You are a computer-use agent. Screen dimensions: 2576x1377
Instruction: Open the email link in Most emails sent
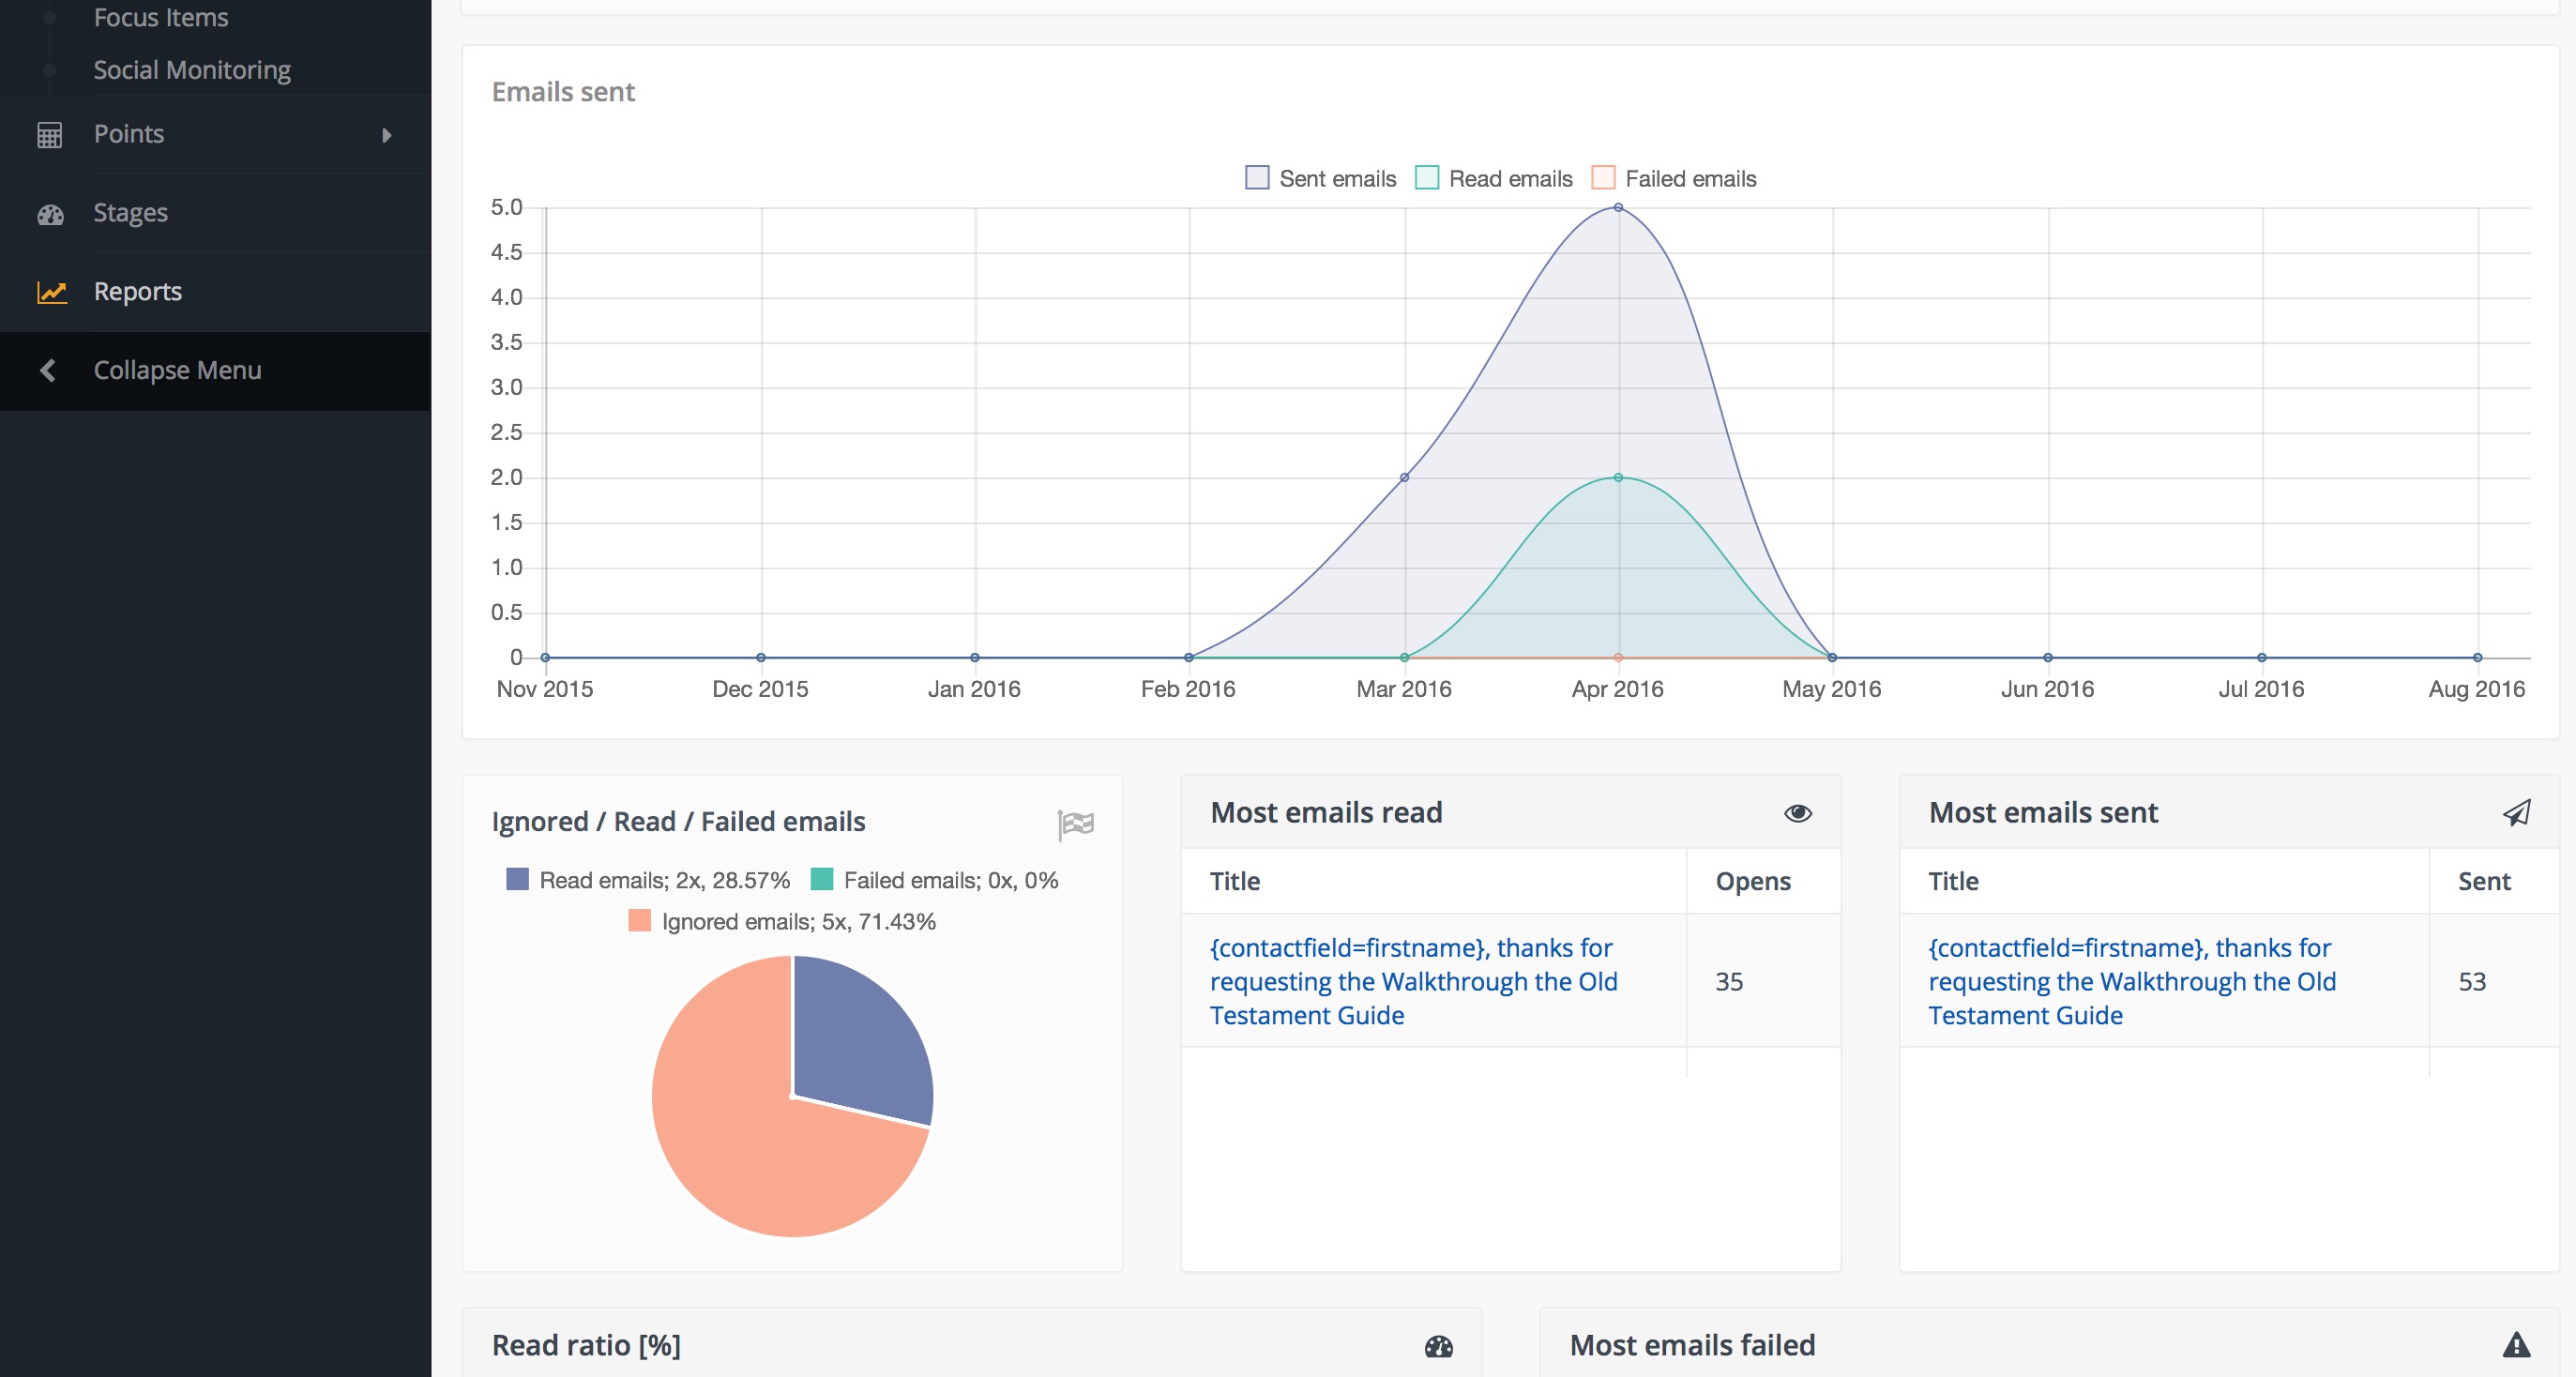point(2132,981)
